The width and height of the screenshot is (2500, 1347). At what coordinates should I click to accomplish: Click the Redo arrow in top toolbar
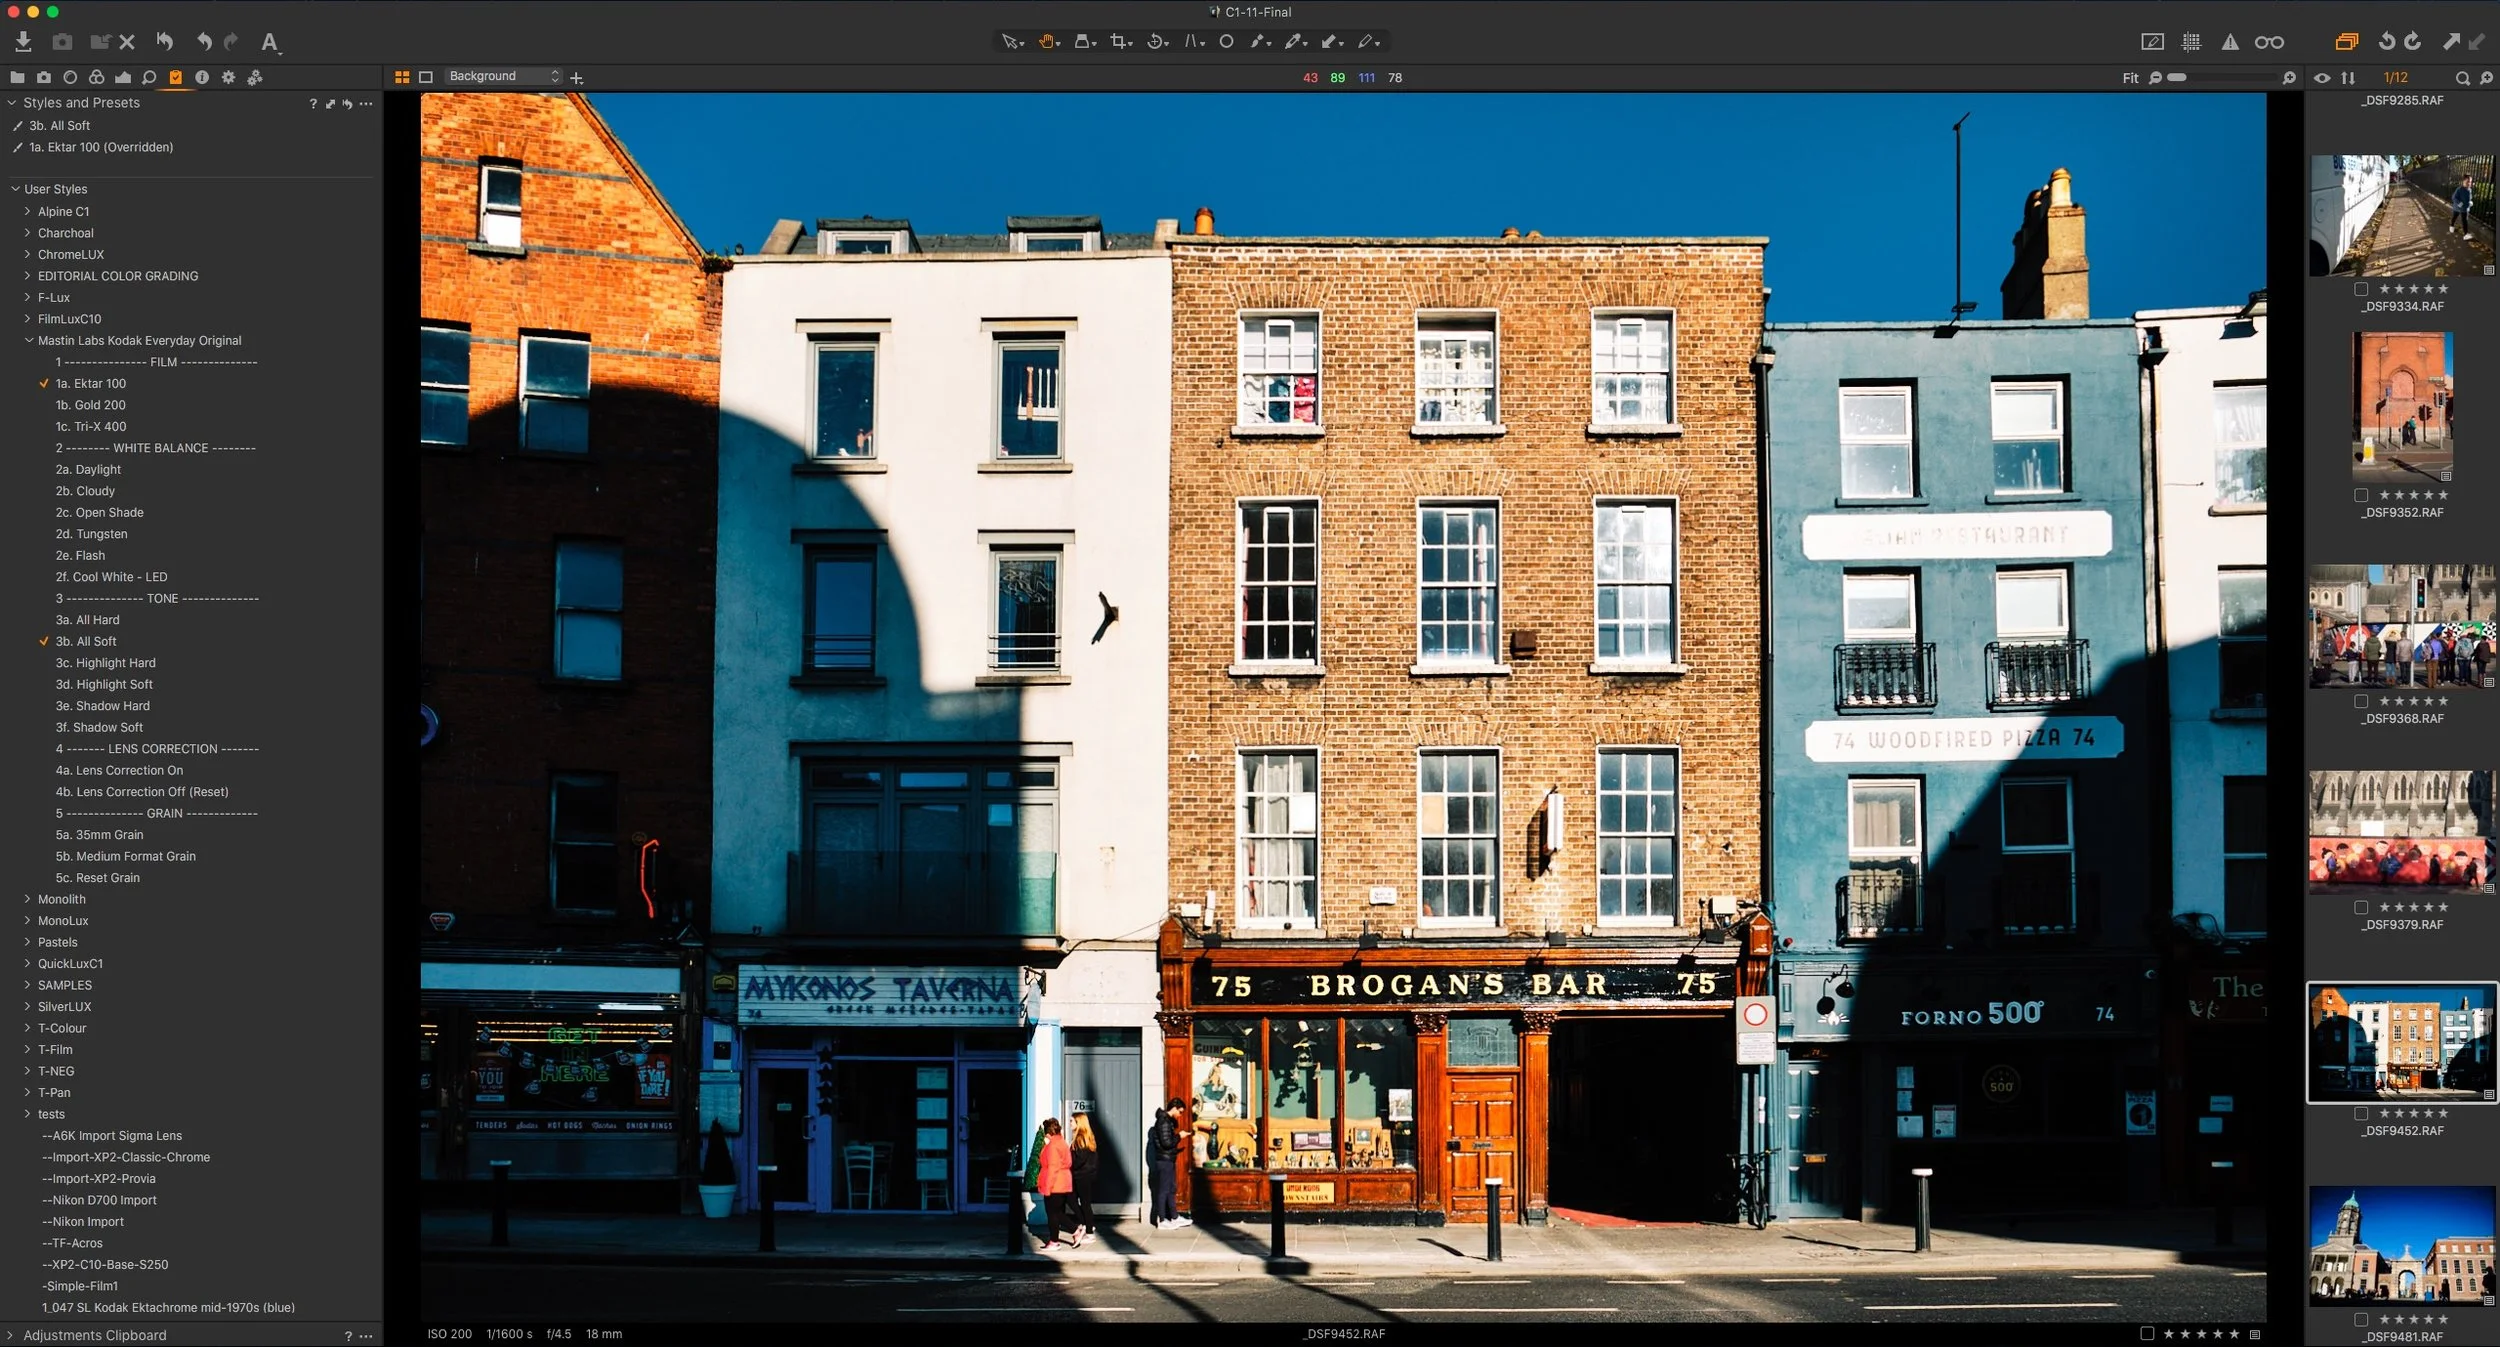click(231, 41)
